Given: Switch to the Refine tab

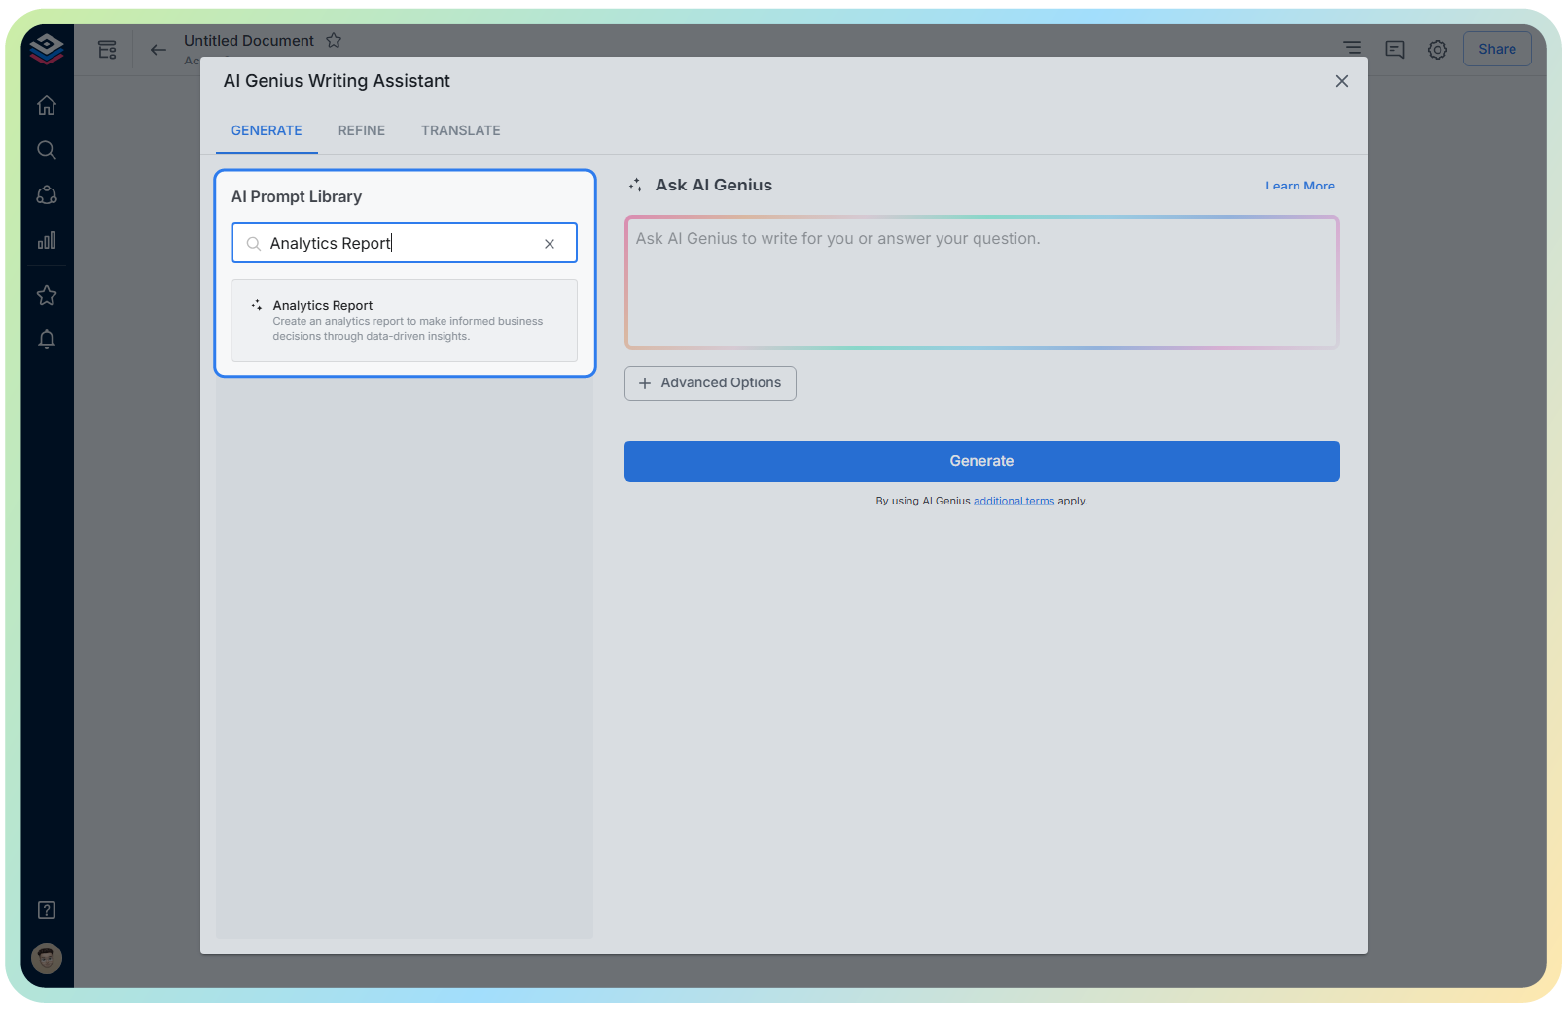Looking at the screenshot, I should (x=361, y=131).
